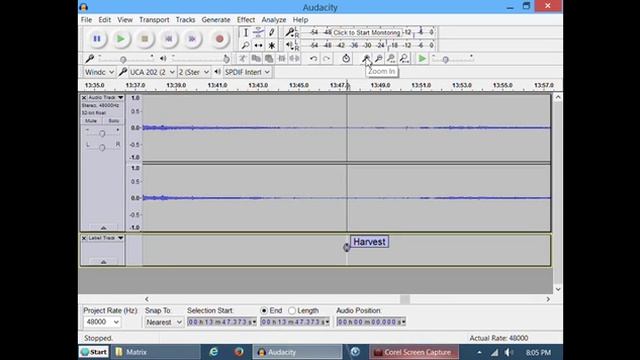Open the View menu
The image size is (640, 360).
pos(125,20)
